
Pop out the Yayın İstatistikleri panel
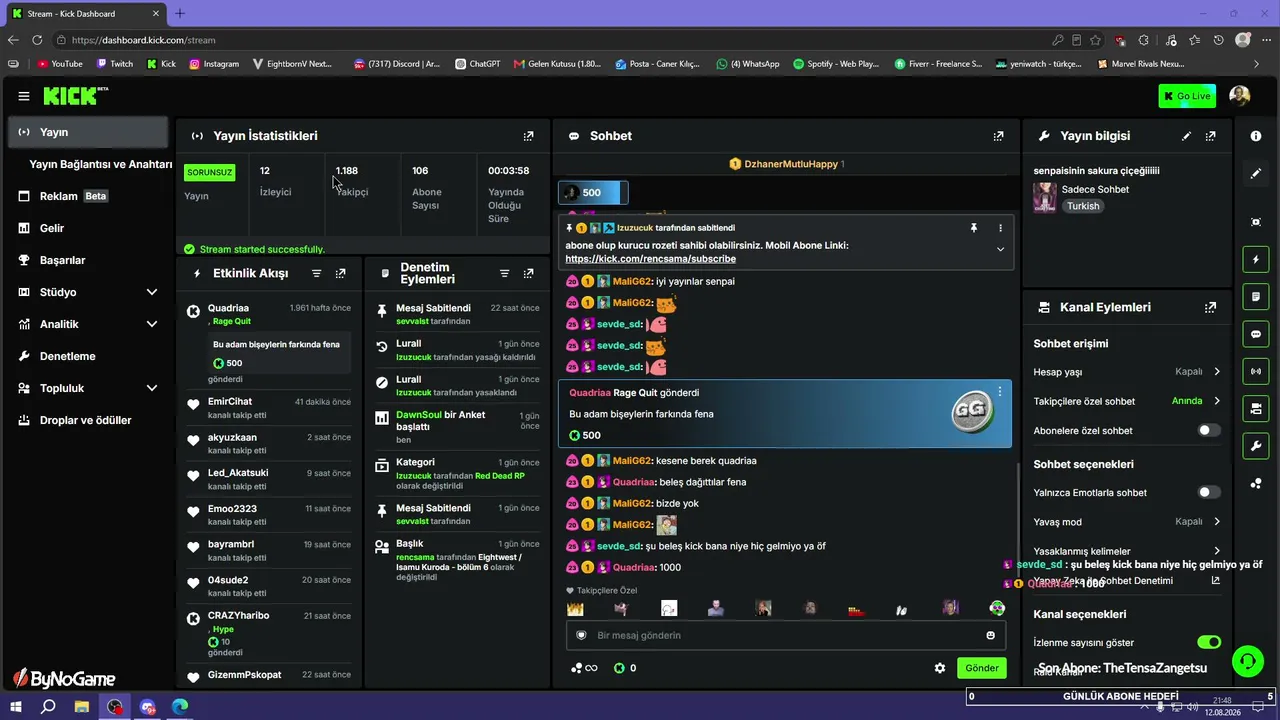coord(529,136)
